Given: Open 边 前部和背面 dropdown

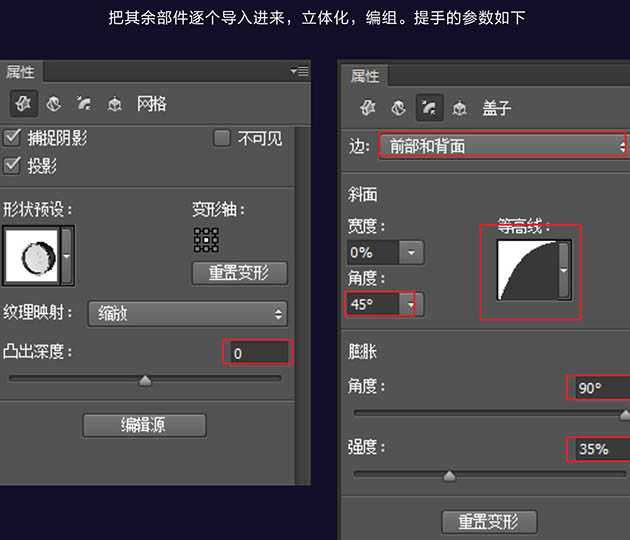Looking at the screenshot, I should (x=503, y=145).
